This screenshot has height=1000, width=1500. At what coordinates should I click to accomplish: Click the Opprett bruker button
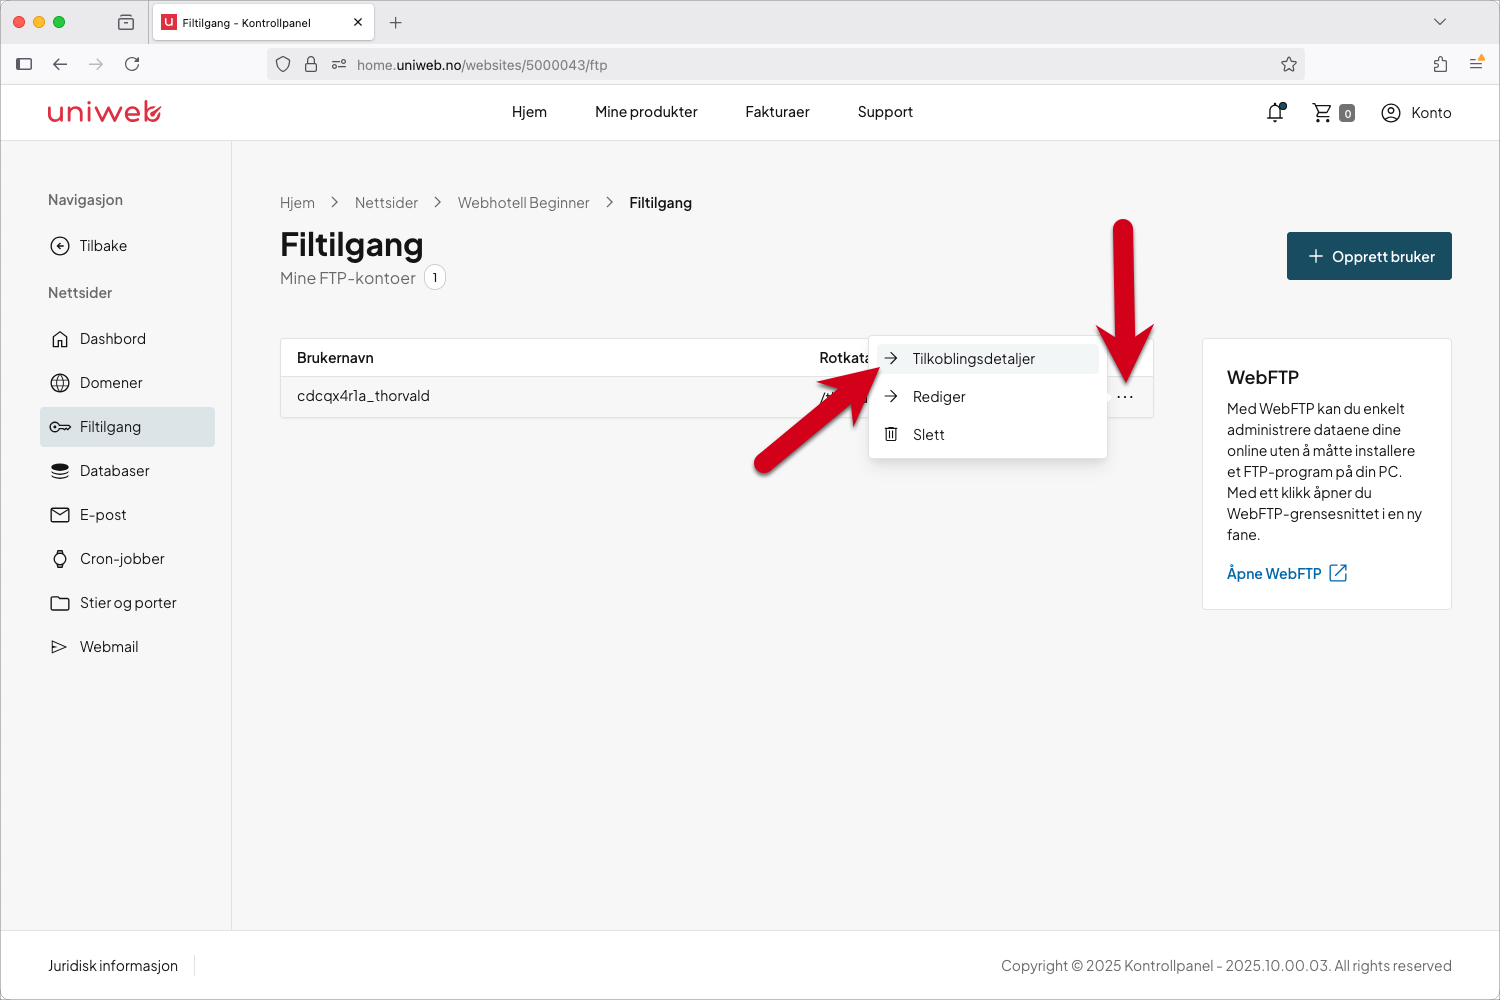point(1369,256)
